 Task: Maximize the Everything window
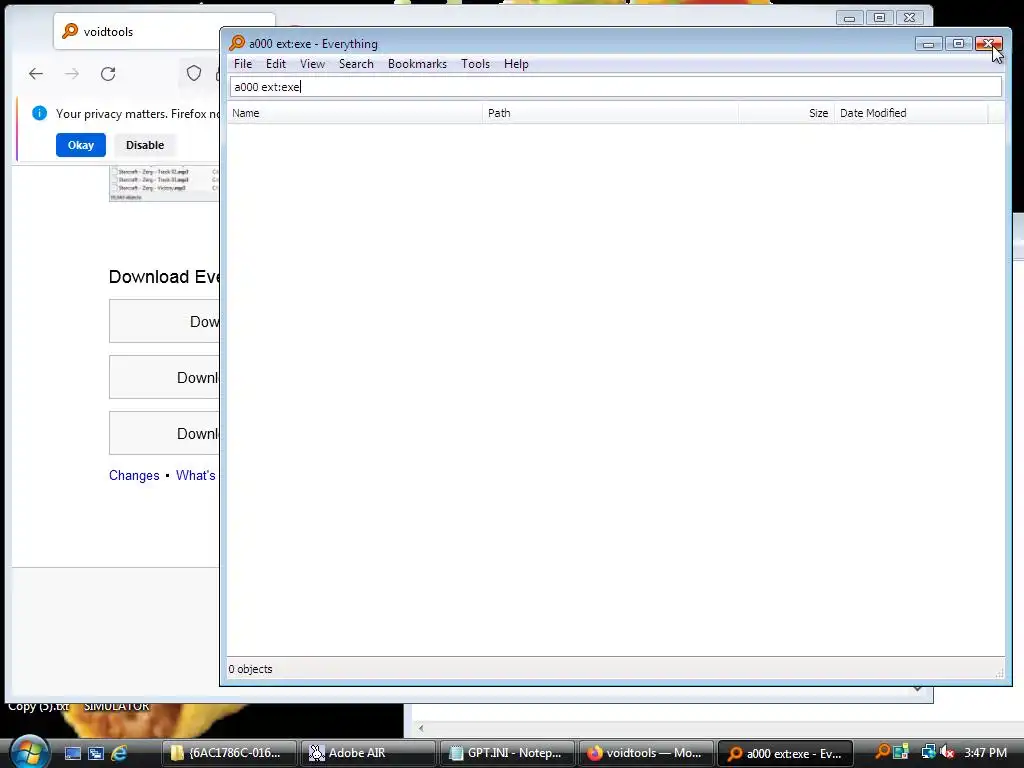coord(958,44)
